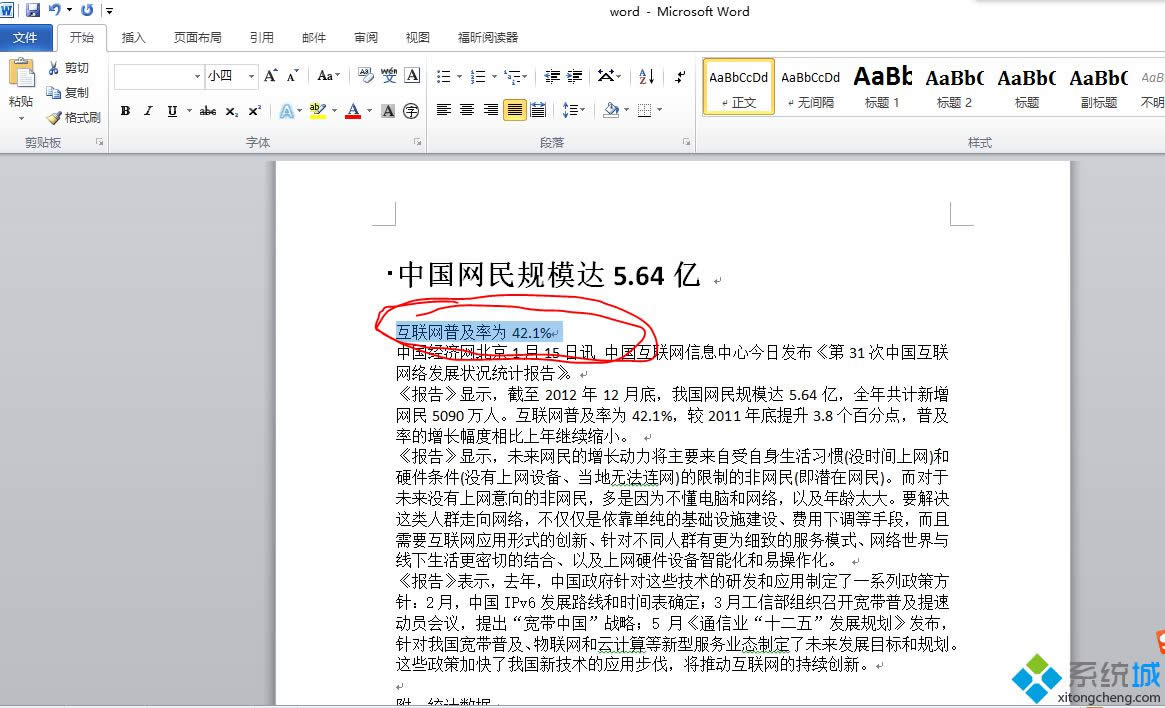The width and height of the screenshot is (1165, 708).
Task: Click the 复制 copy button
Action: [68, 92]
